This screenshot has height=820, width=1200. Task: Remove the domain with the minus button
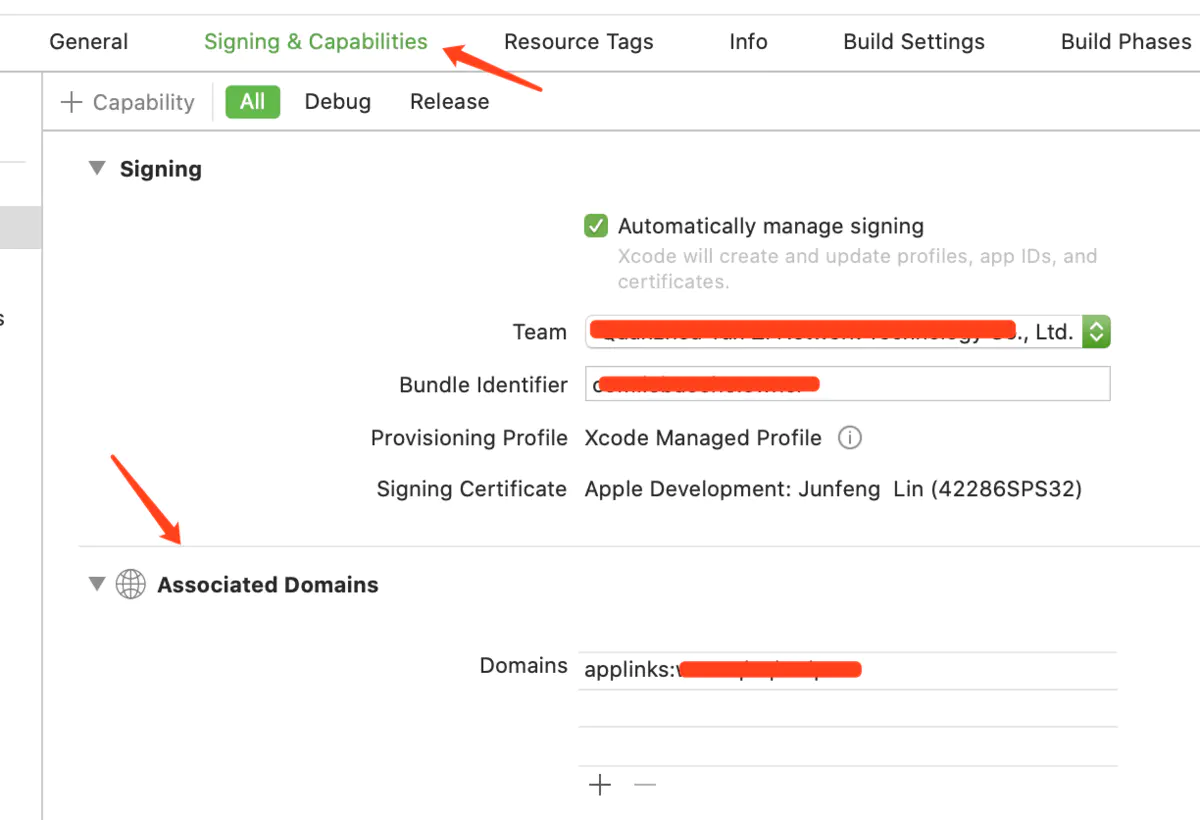click(x=645, y=785)
